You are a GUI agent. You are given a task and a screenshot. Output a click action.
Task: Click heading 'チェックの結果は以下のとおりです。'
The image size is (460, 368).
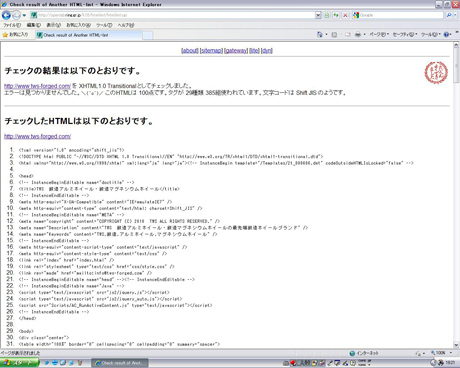pos(73,71)
